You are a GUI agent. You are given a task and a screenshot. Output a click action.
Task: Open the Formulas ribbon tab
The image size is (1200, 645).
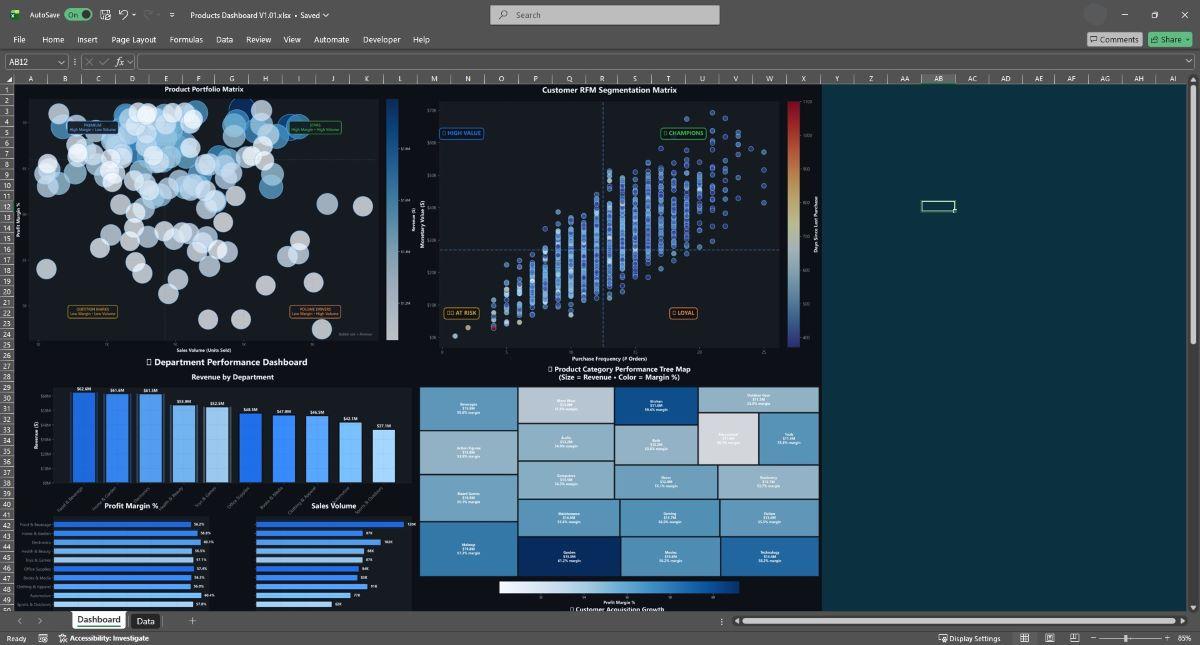(186, 40)
